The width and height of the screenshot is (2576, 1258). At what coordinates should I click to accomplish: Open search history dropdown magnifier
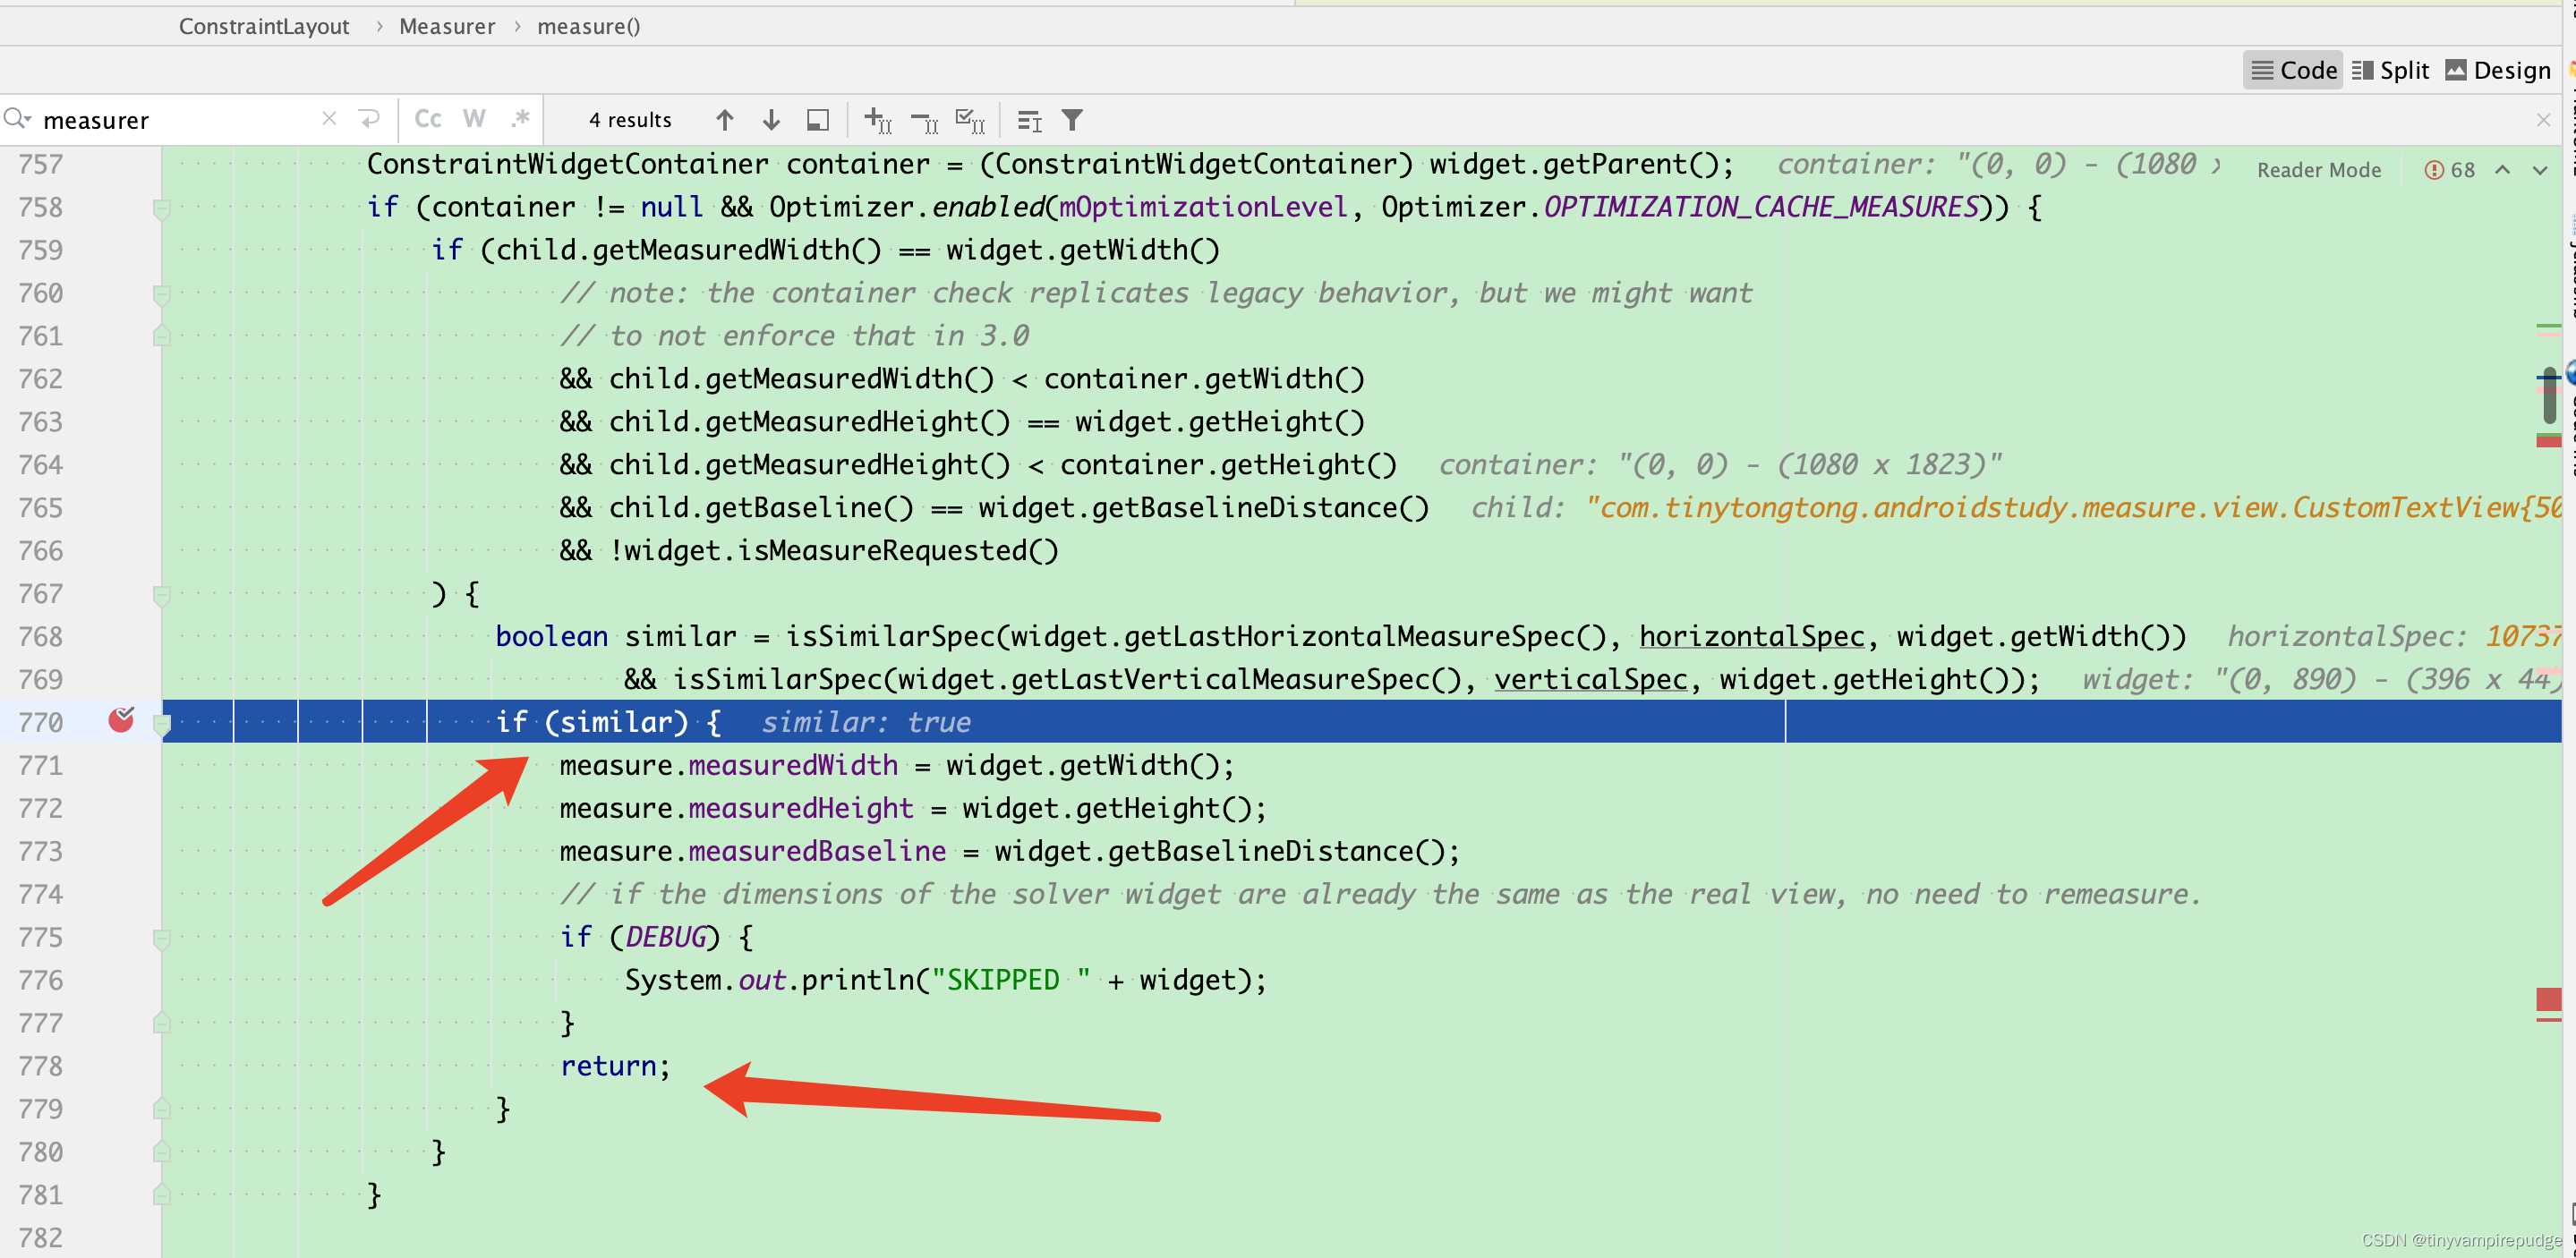(17, 119)
